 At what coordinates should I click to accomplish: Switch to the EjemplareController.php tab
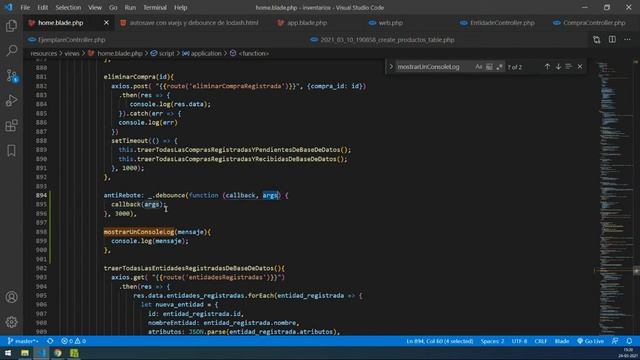67,40
